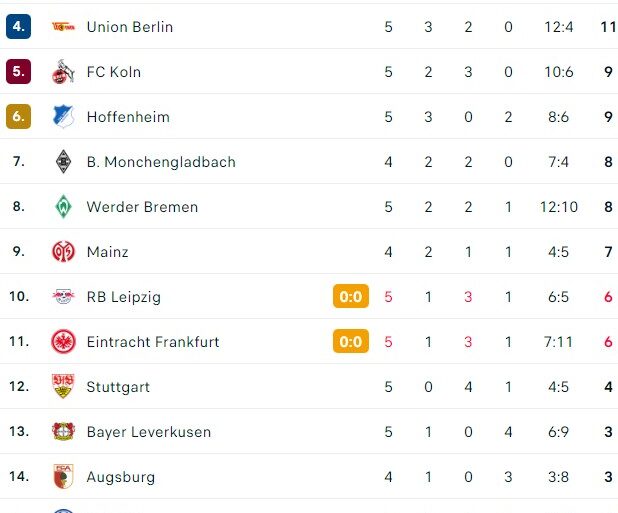
Task: Click the RB Leipzig club logo
Action: 63,297
